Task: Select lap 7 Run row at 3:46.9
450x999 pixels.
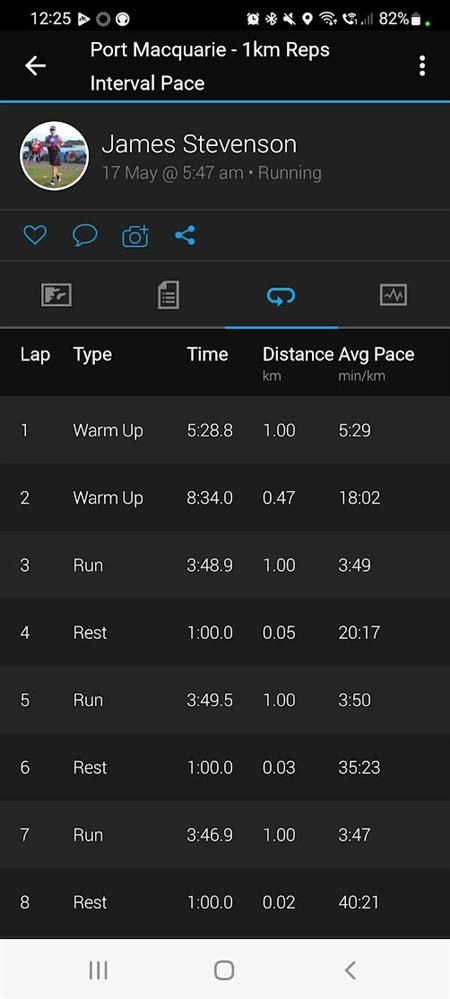Action: [225, 835]
